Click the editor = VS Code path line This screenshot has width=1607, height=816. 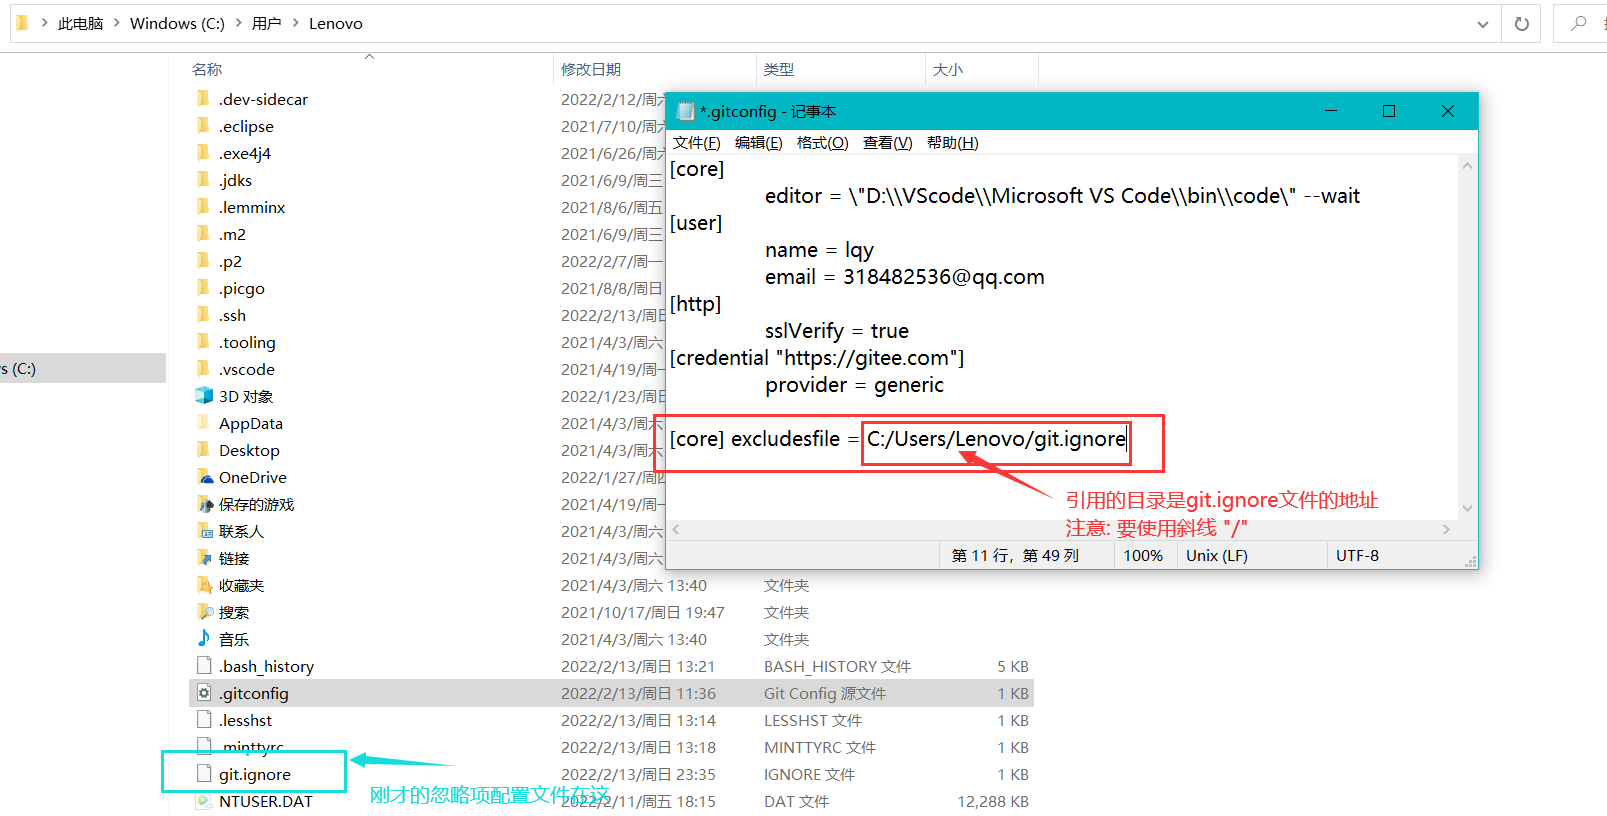tap(1062, 196)
